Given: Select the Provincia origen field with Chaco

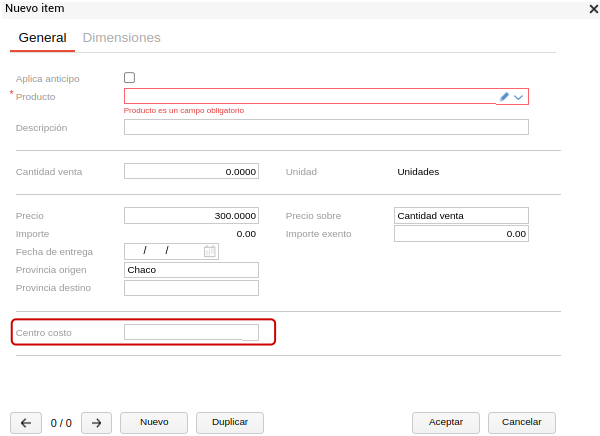Looking at the screenshot, I should click(191, 270).
